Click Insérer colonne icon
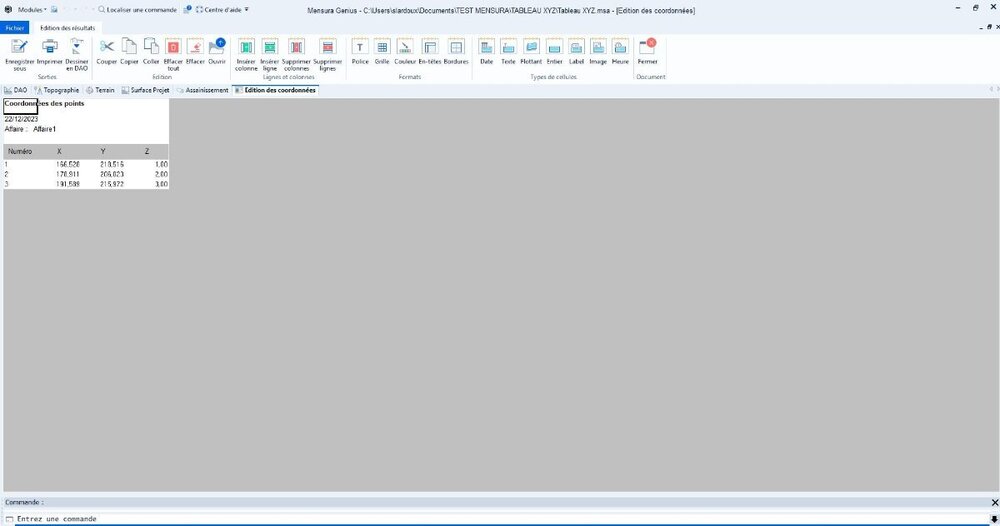The height and width of the screenshot is (526, 1000). [x=246, y=47]
